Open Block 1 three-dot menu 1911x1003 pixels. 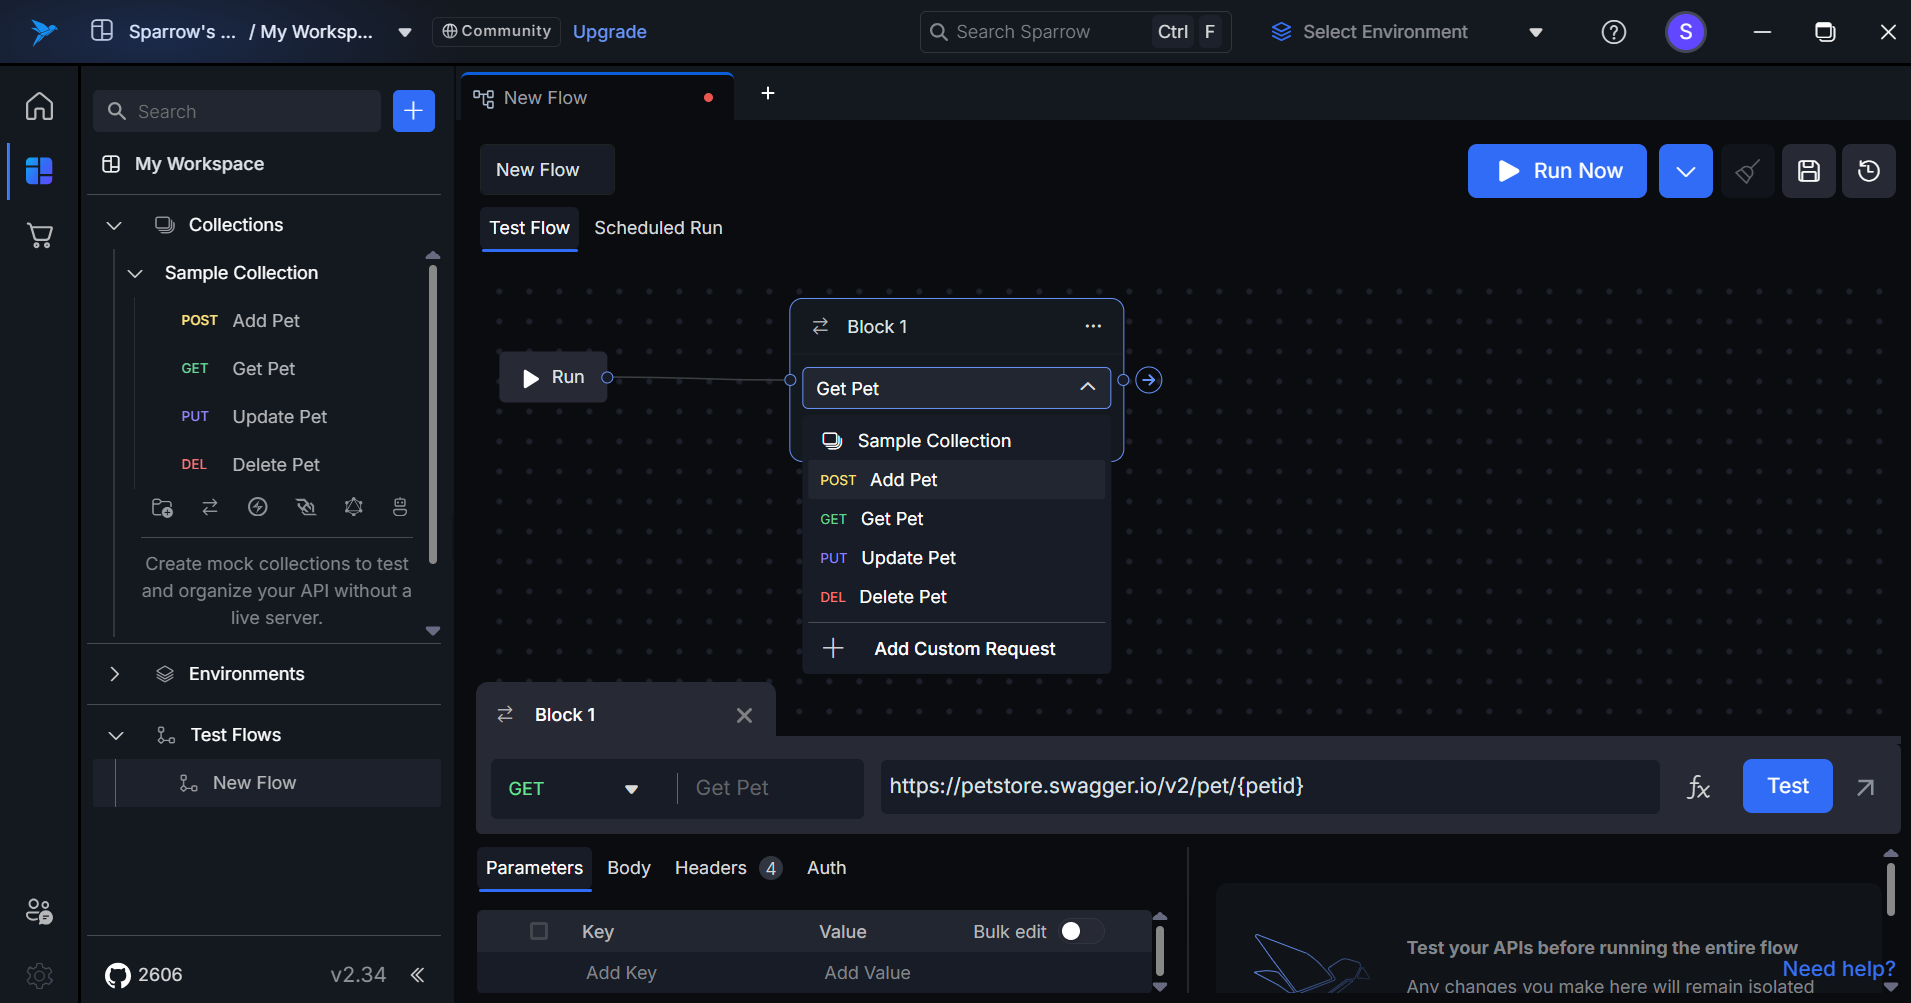tap(1093, 326)
